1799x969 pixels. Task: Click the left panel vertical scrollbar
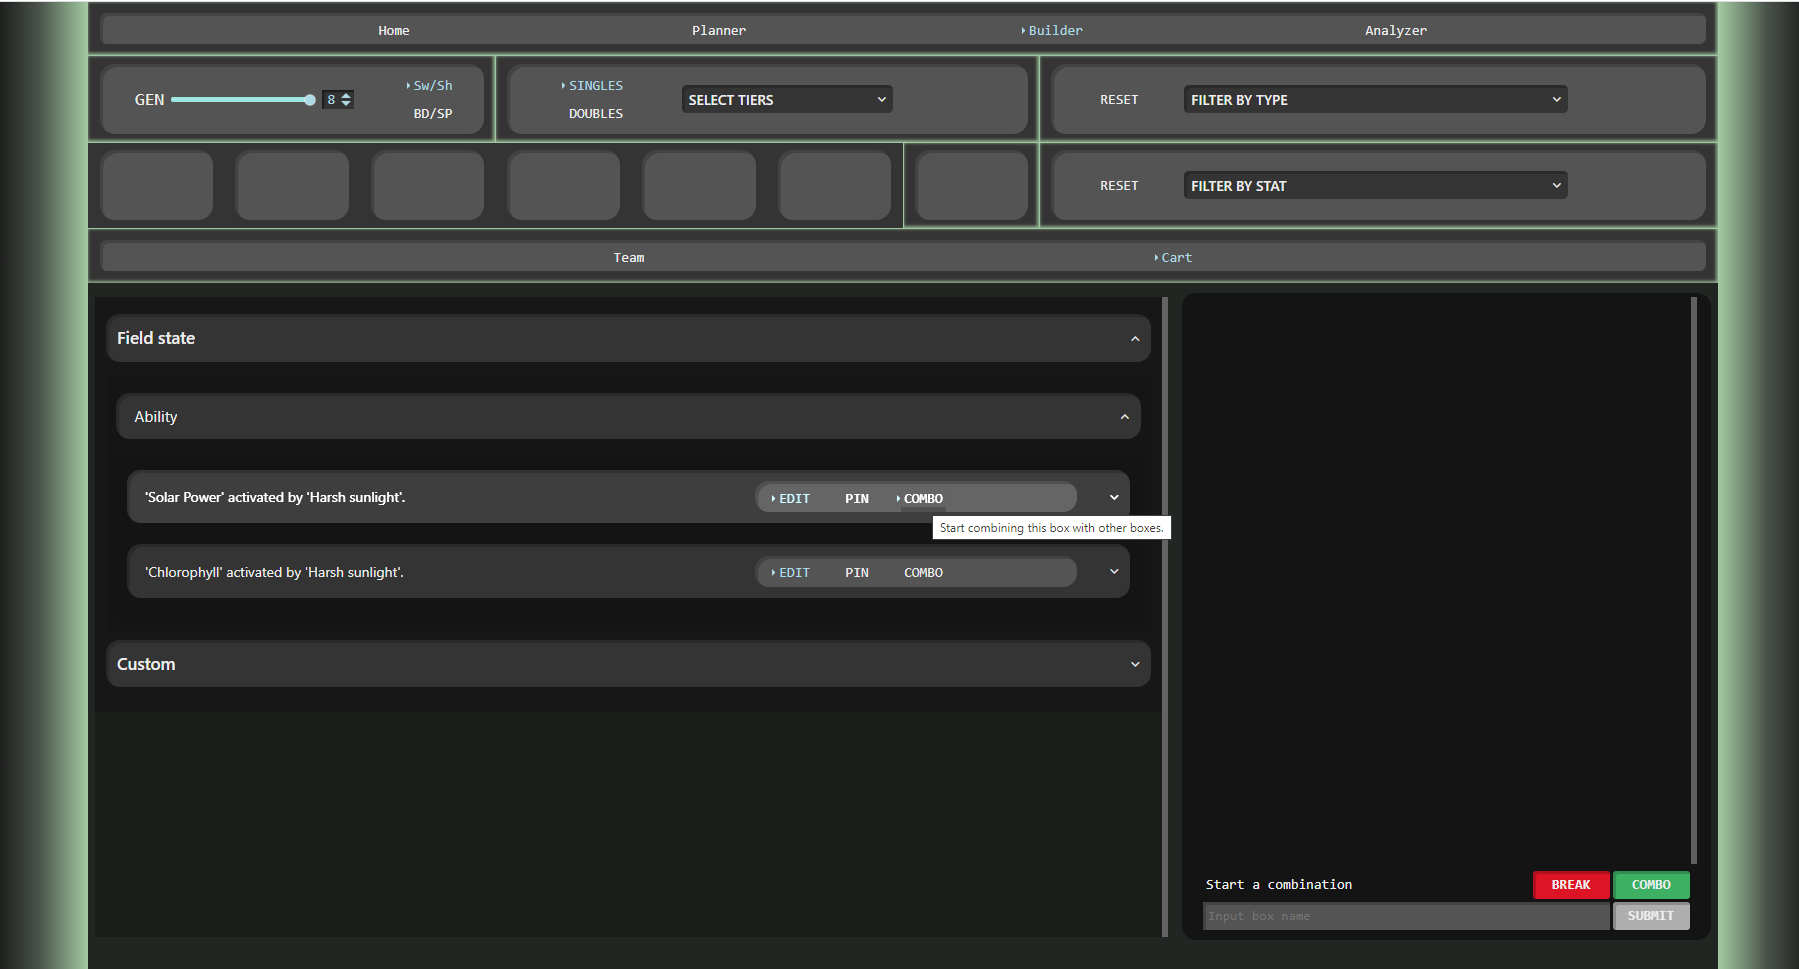[1165, 617]
